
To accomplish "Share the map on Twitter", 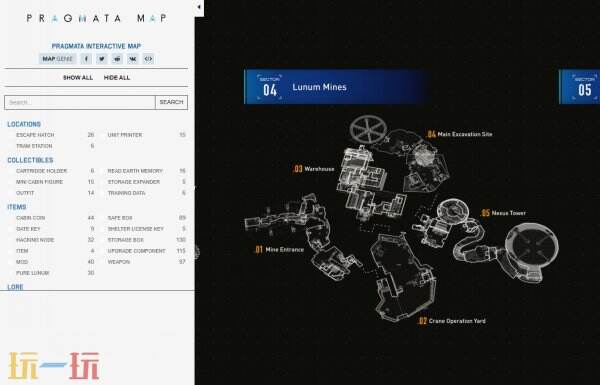I will [101, 59].
